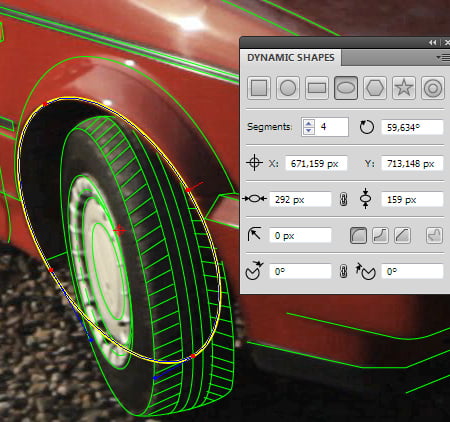Select the dynamic star shape icon

(x=404, y=88)
